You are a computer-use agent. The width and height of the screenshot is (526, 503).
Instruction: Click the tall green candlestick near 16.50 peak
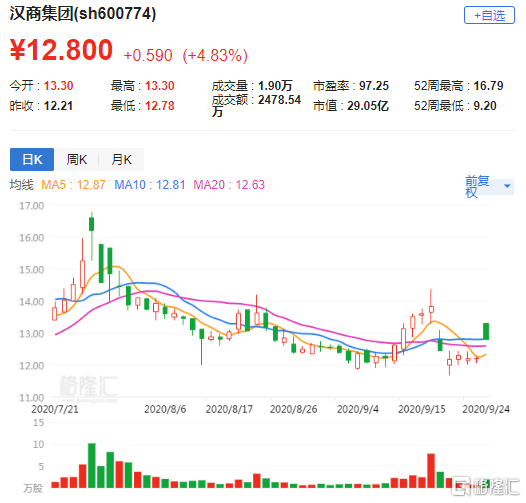[x=92, y=224]
